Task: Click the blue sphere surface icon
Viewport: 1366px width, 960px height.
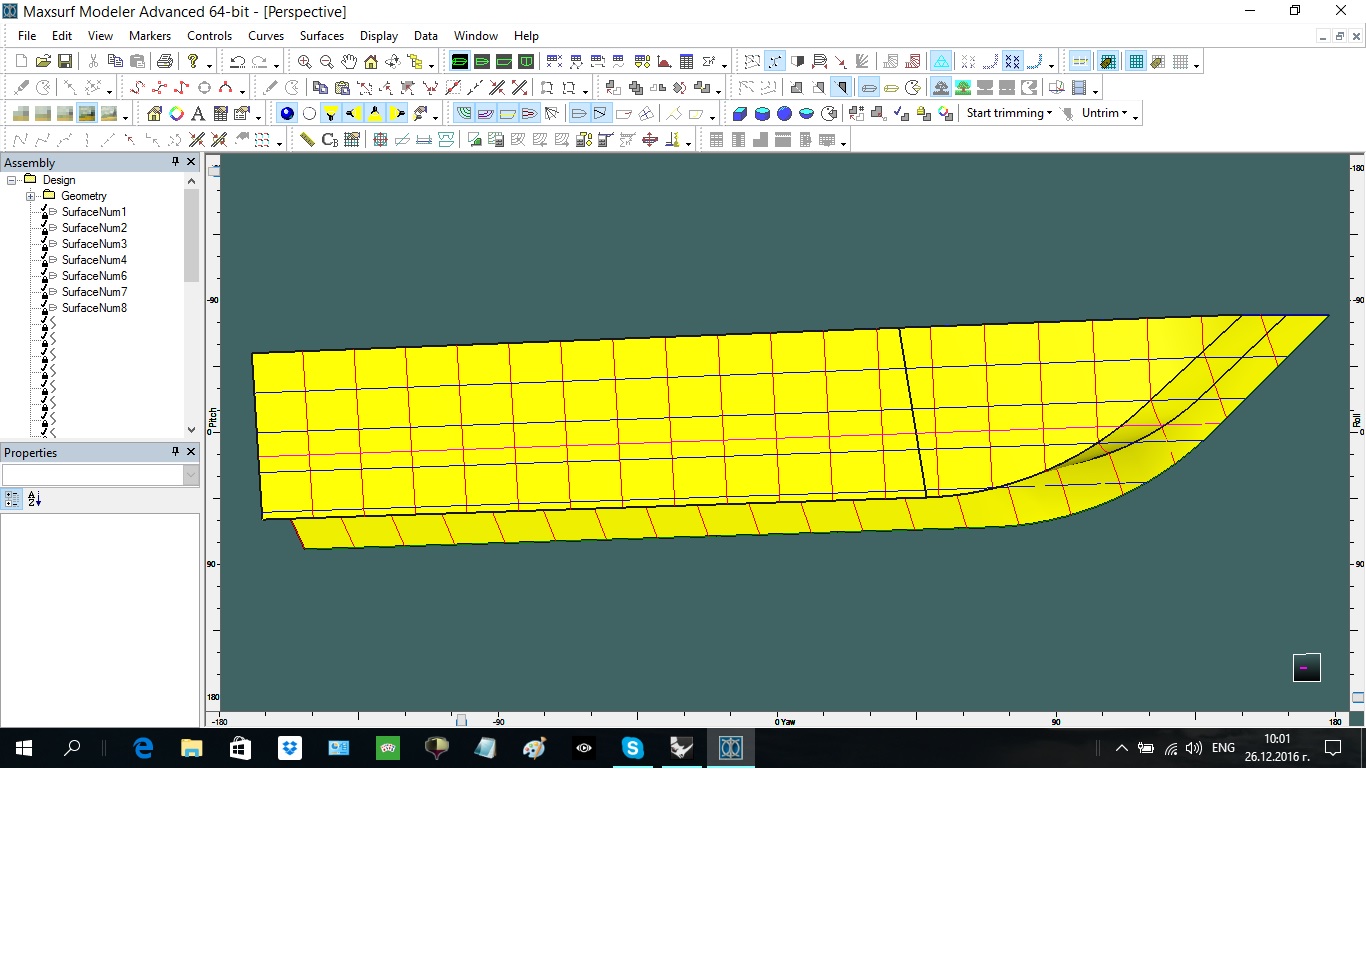Action: [x=784, y=114]
